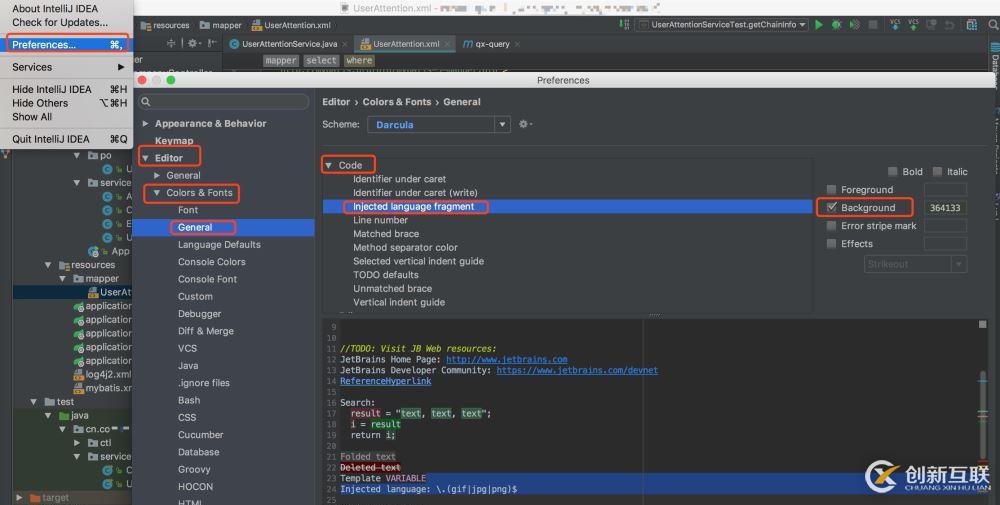Open the Darcula scheme dropdown
This screenshot has width=1000, height=505.
point(440,125)
